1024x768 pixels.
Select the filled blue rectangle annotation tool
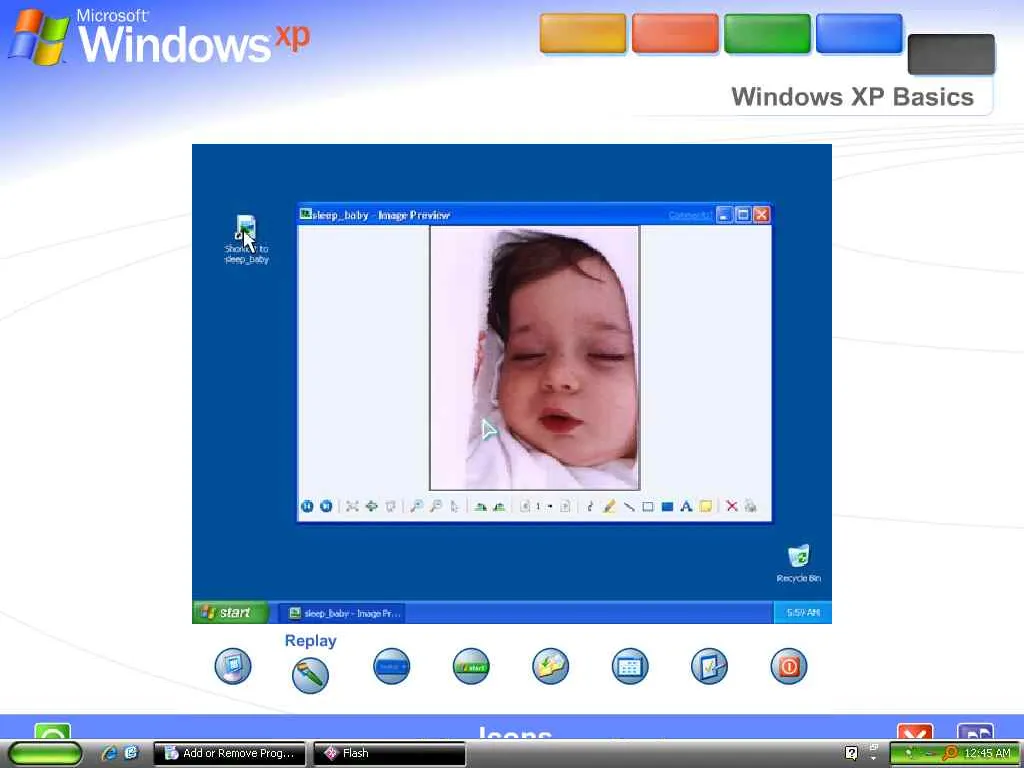(667, 506)
